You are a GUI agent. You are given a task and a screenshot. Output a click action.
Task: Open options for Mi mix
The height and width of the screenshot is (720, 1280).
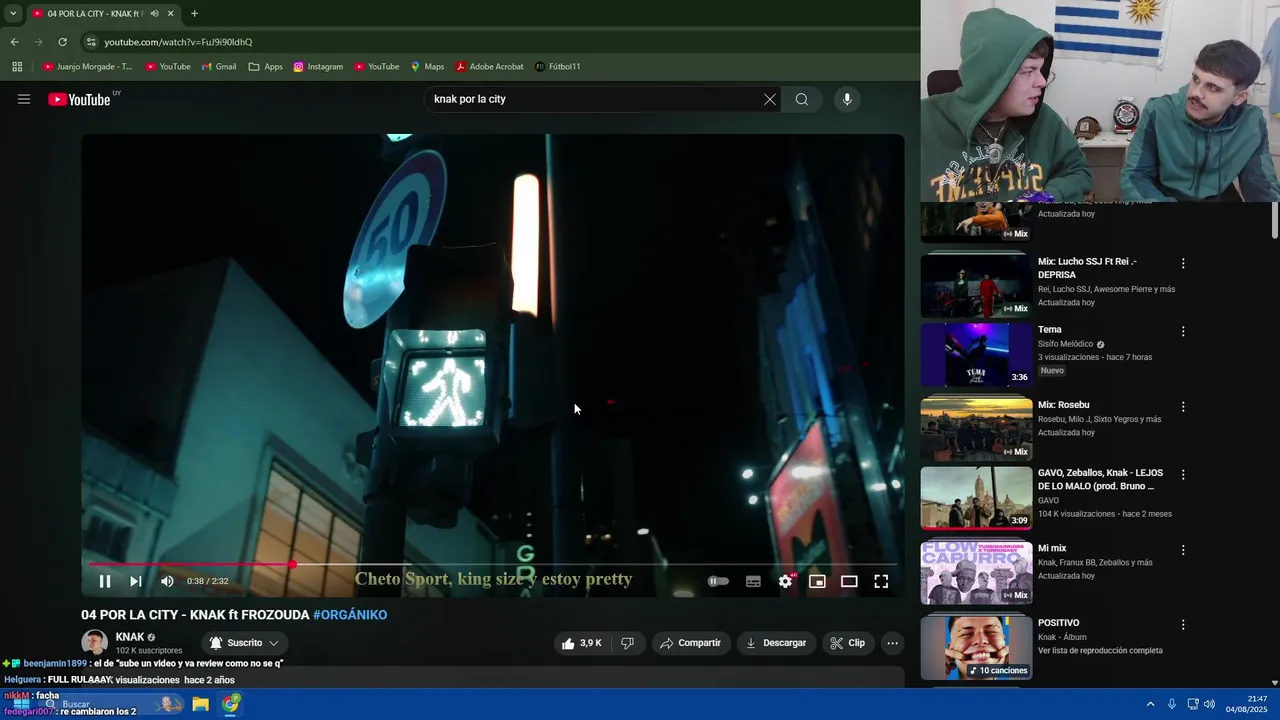tap(1183, 550)
